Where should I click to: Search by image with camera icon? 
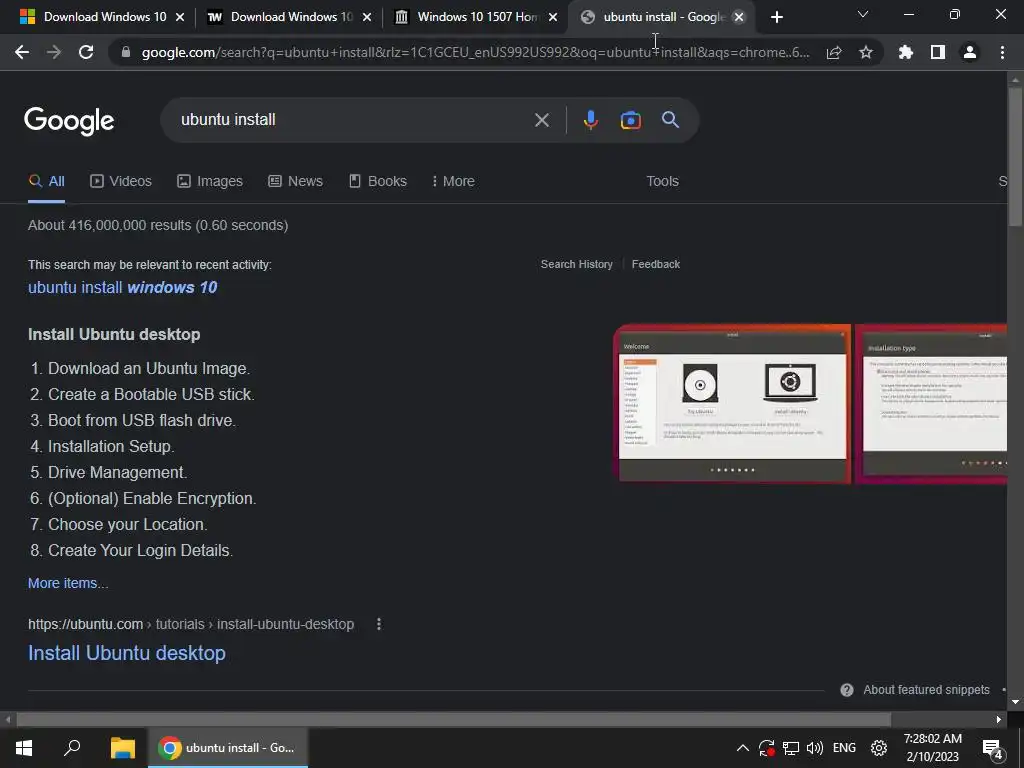[x=630, y=120]
